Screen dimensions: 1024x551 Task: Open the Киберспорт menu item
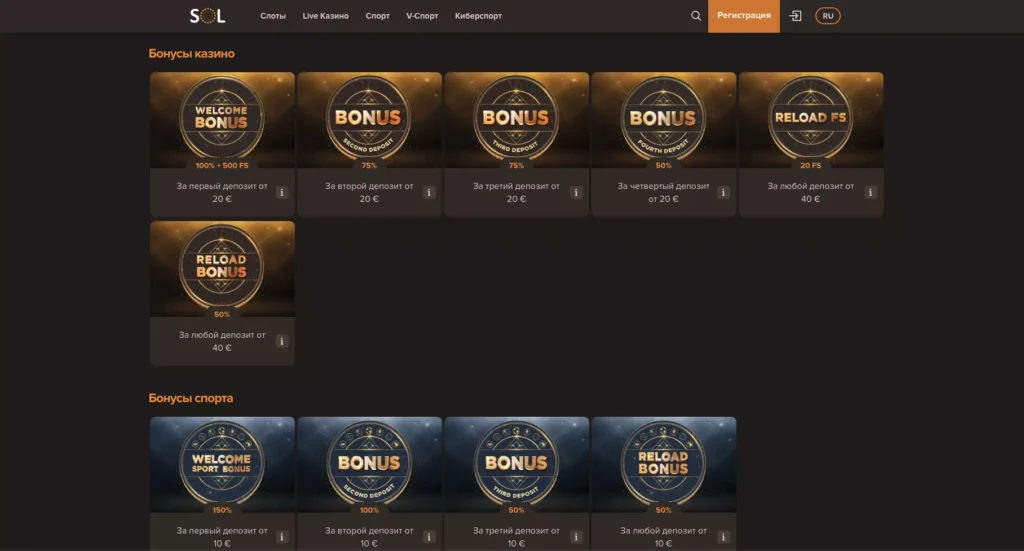[478, 16]
